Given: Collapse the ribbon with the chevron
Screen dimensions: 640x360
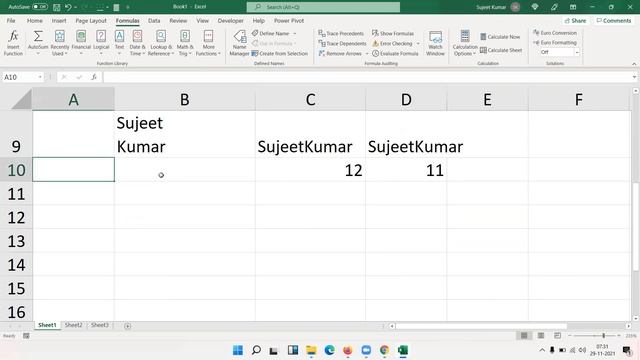Looking at the screenshot, I should point(634,64).
